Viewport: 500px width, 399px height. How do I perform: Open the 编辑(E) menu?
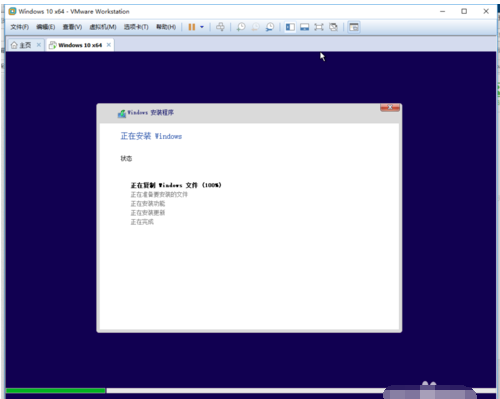(45, 27)
